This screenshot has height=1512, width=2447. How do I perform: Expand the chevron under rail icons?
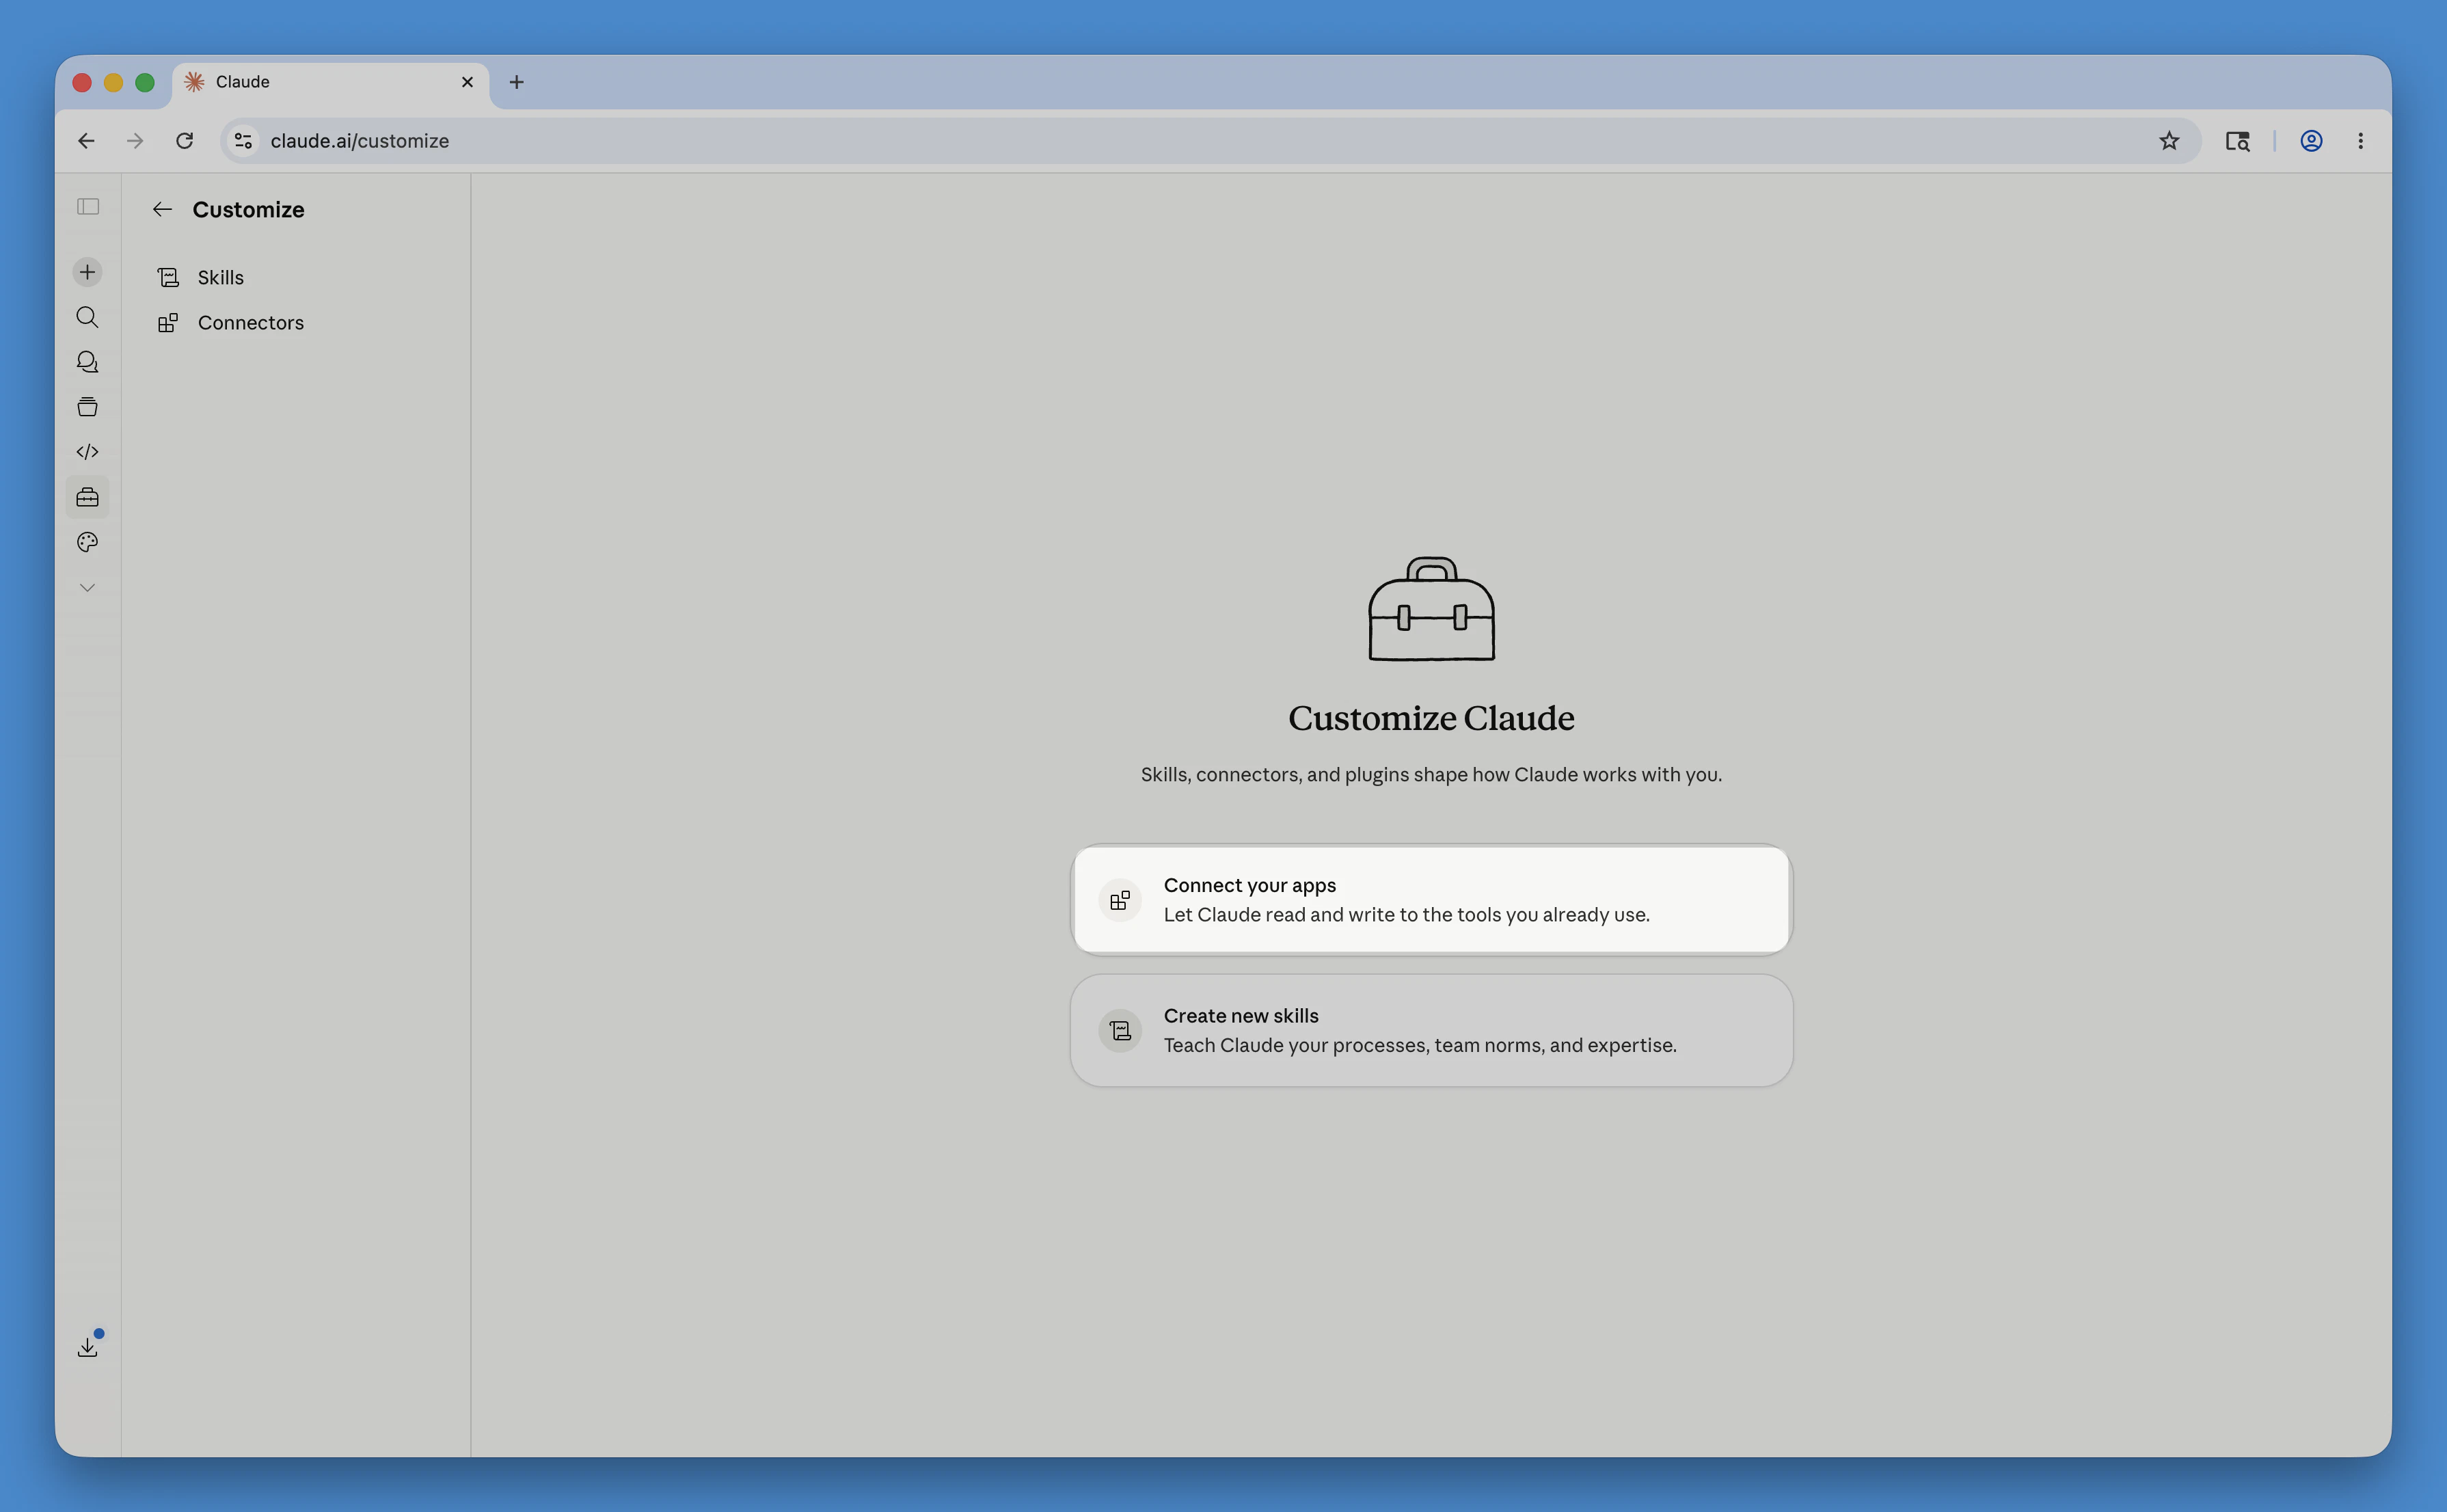(x=88, y=588)
